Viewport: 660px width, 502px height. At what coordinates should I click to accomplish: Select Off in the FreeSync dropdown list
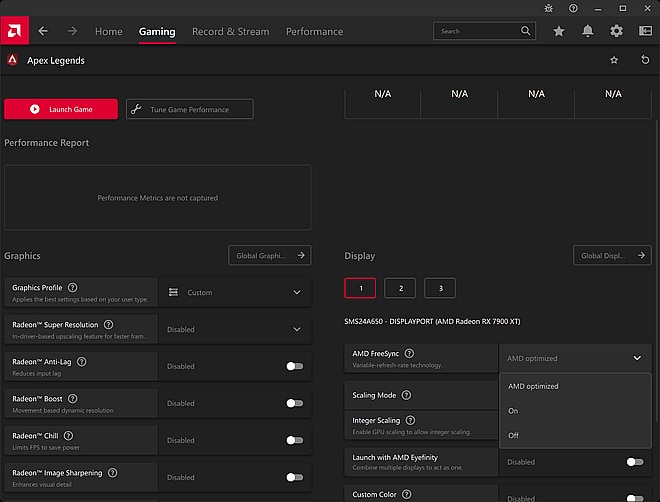[514, 435]
